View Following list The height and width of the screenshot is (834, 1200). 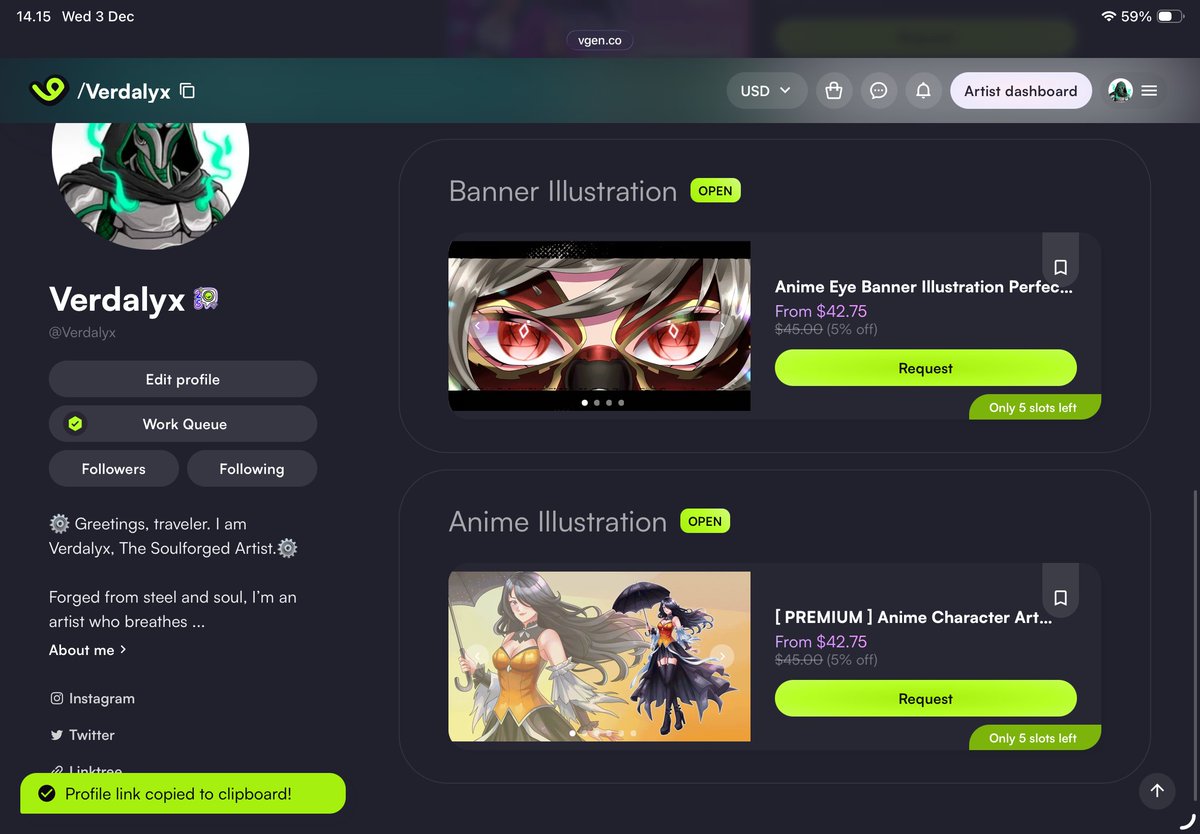click(x=252, y=469)
